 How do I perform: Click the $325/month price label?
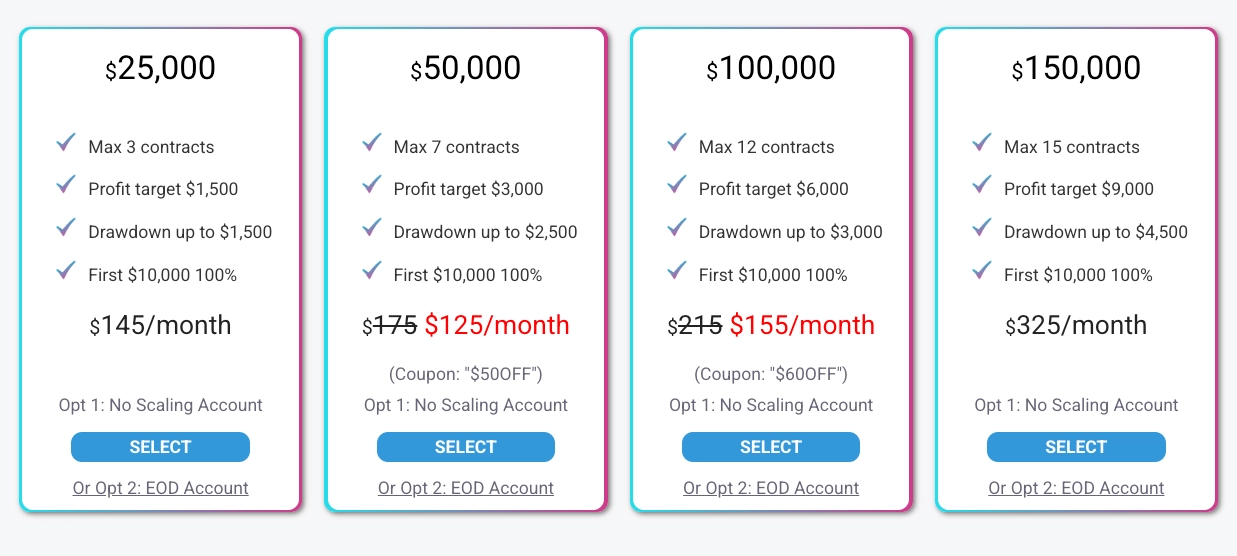[x=1076, y=325]
